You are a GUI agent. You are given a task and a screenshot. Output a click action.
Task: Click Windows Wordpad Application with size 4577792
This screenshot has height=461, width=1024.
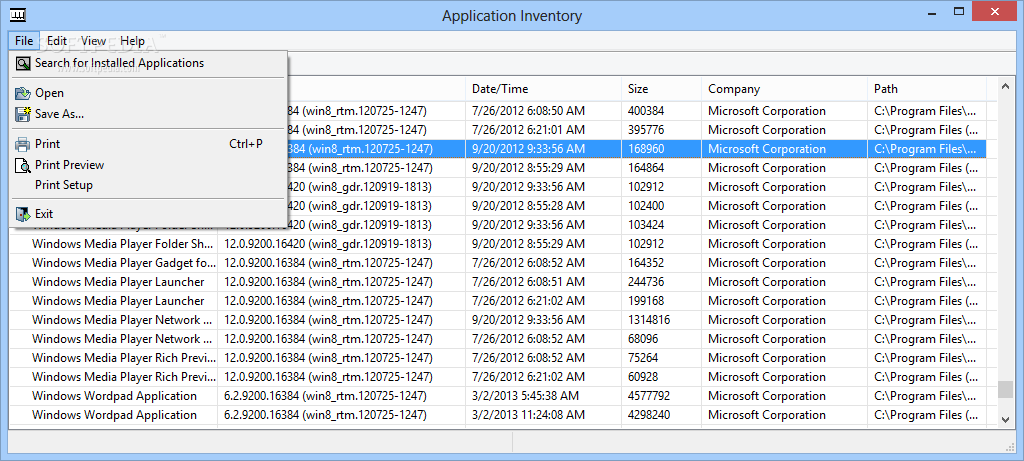coord(114,396)
